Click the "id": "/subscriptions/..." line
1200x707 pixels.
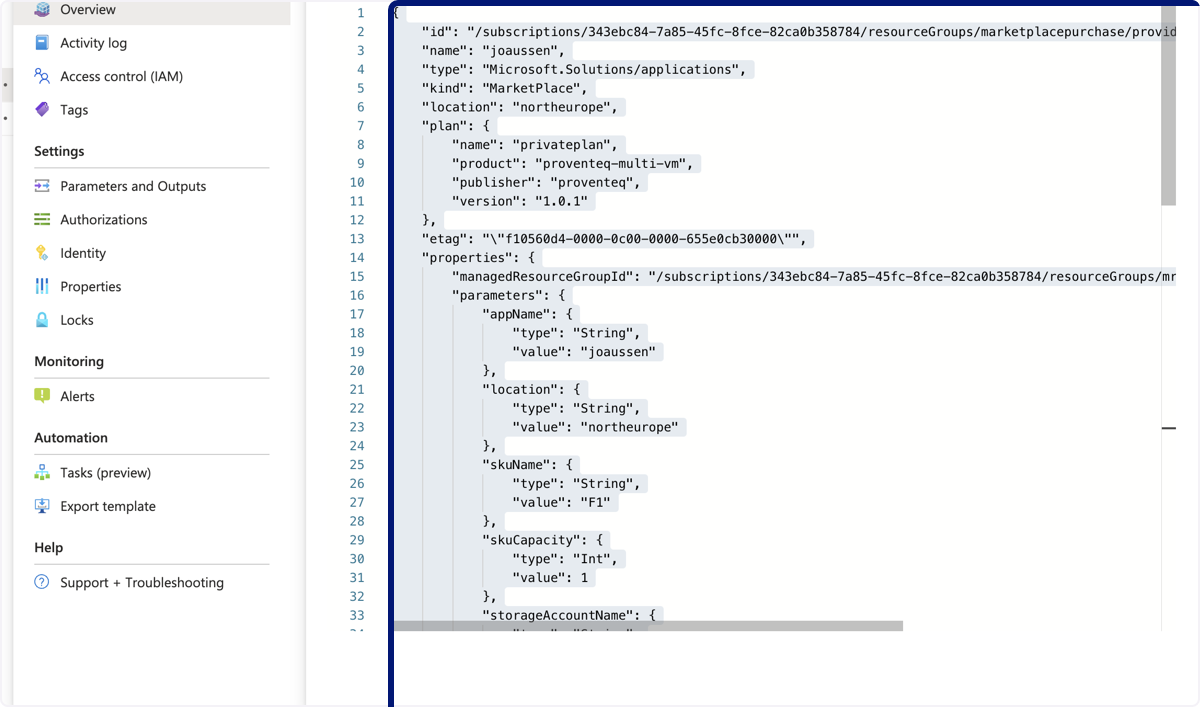click(x=798, y=31)
